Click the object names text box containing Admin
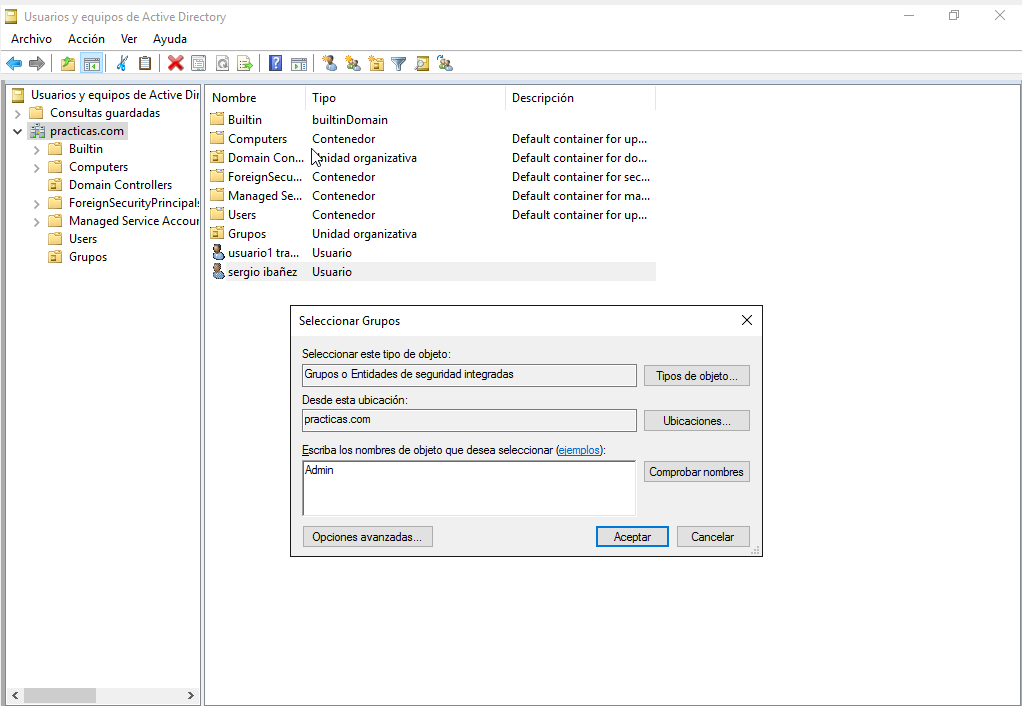The height and width of the screenshot is (706, 1022). pos(468,488)
